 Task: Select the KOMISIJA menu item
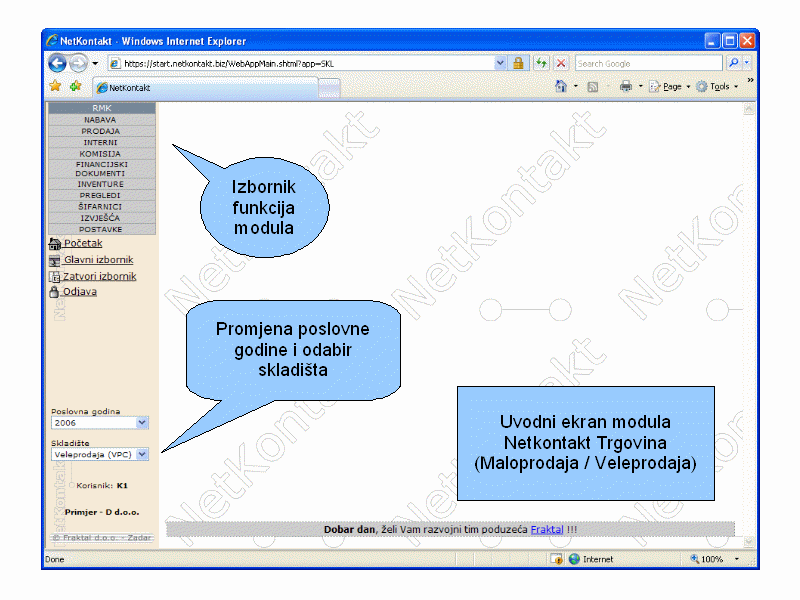coord(102,154)
